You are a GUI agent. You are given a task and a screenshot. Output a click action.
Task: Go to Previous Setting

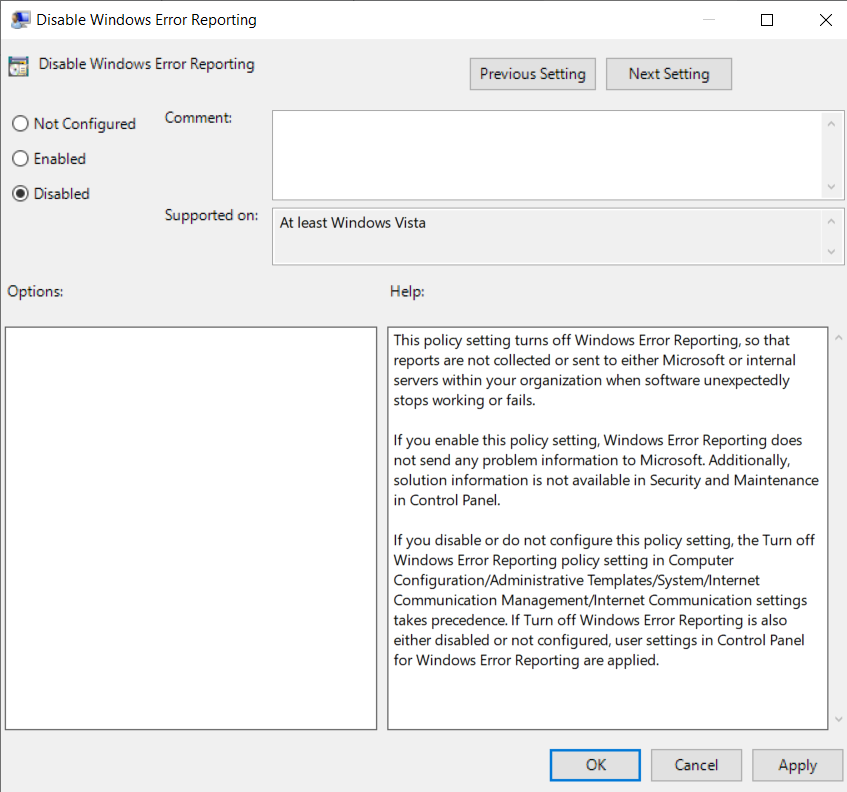click(532, 74)
